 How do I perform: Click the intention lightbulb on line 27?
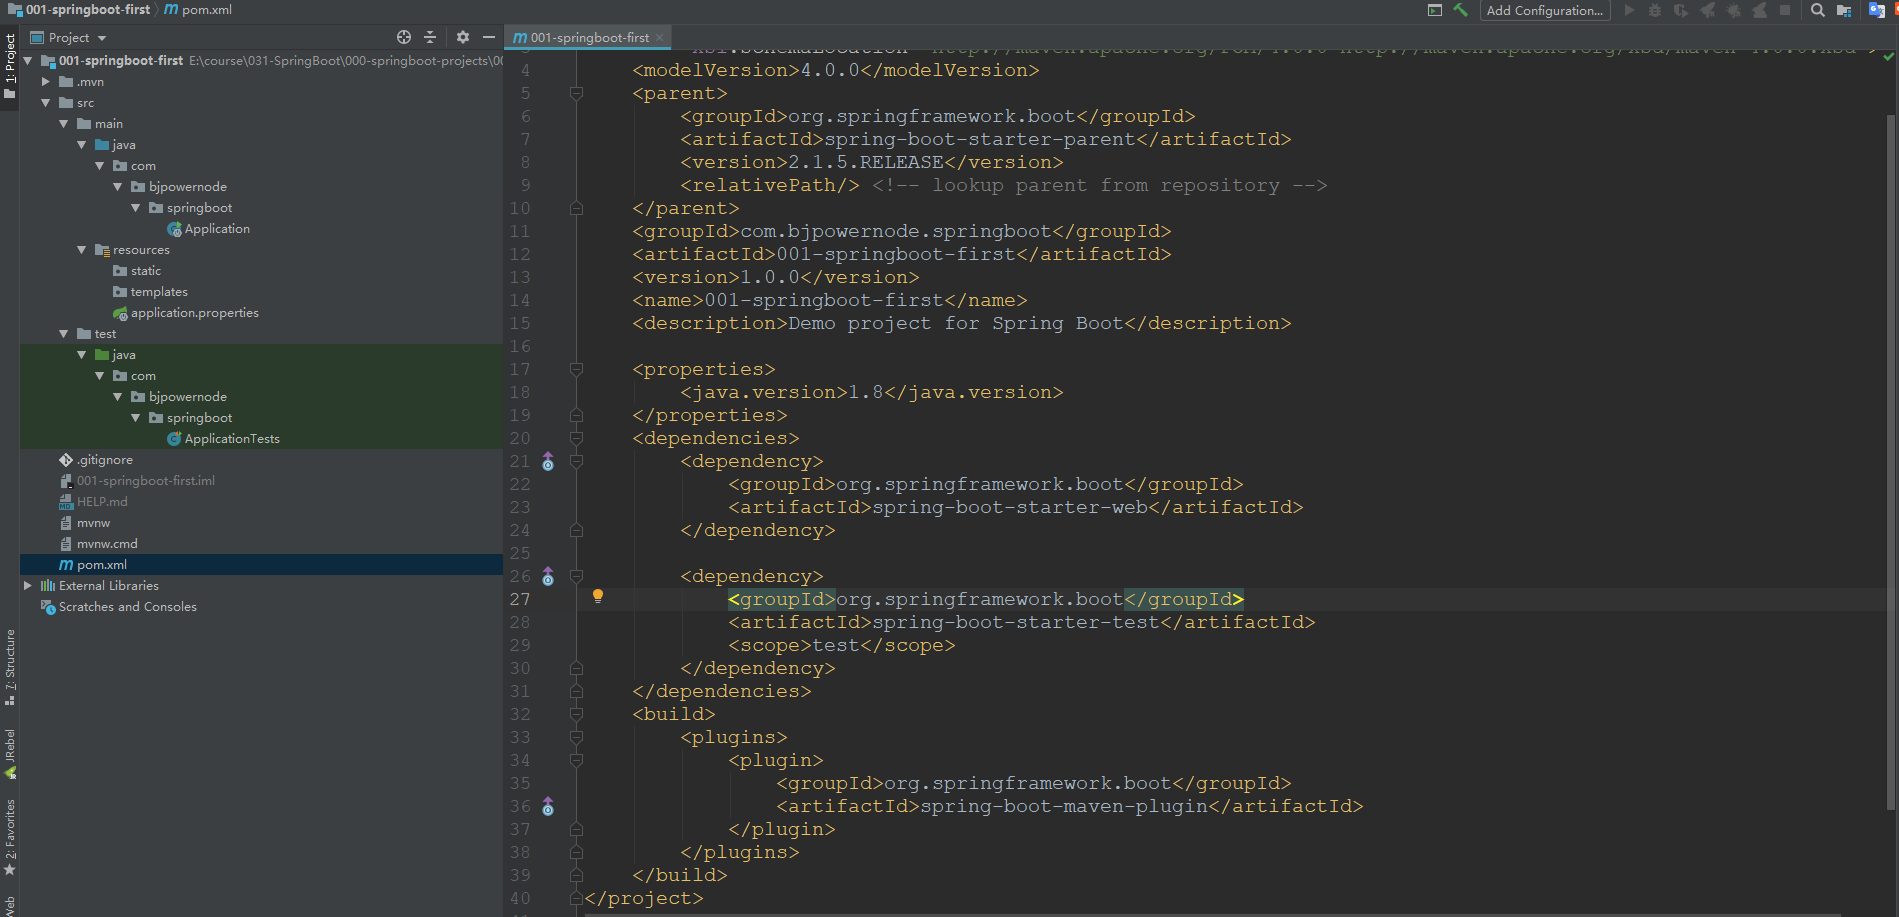(x=598, y=596)
